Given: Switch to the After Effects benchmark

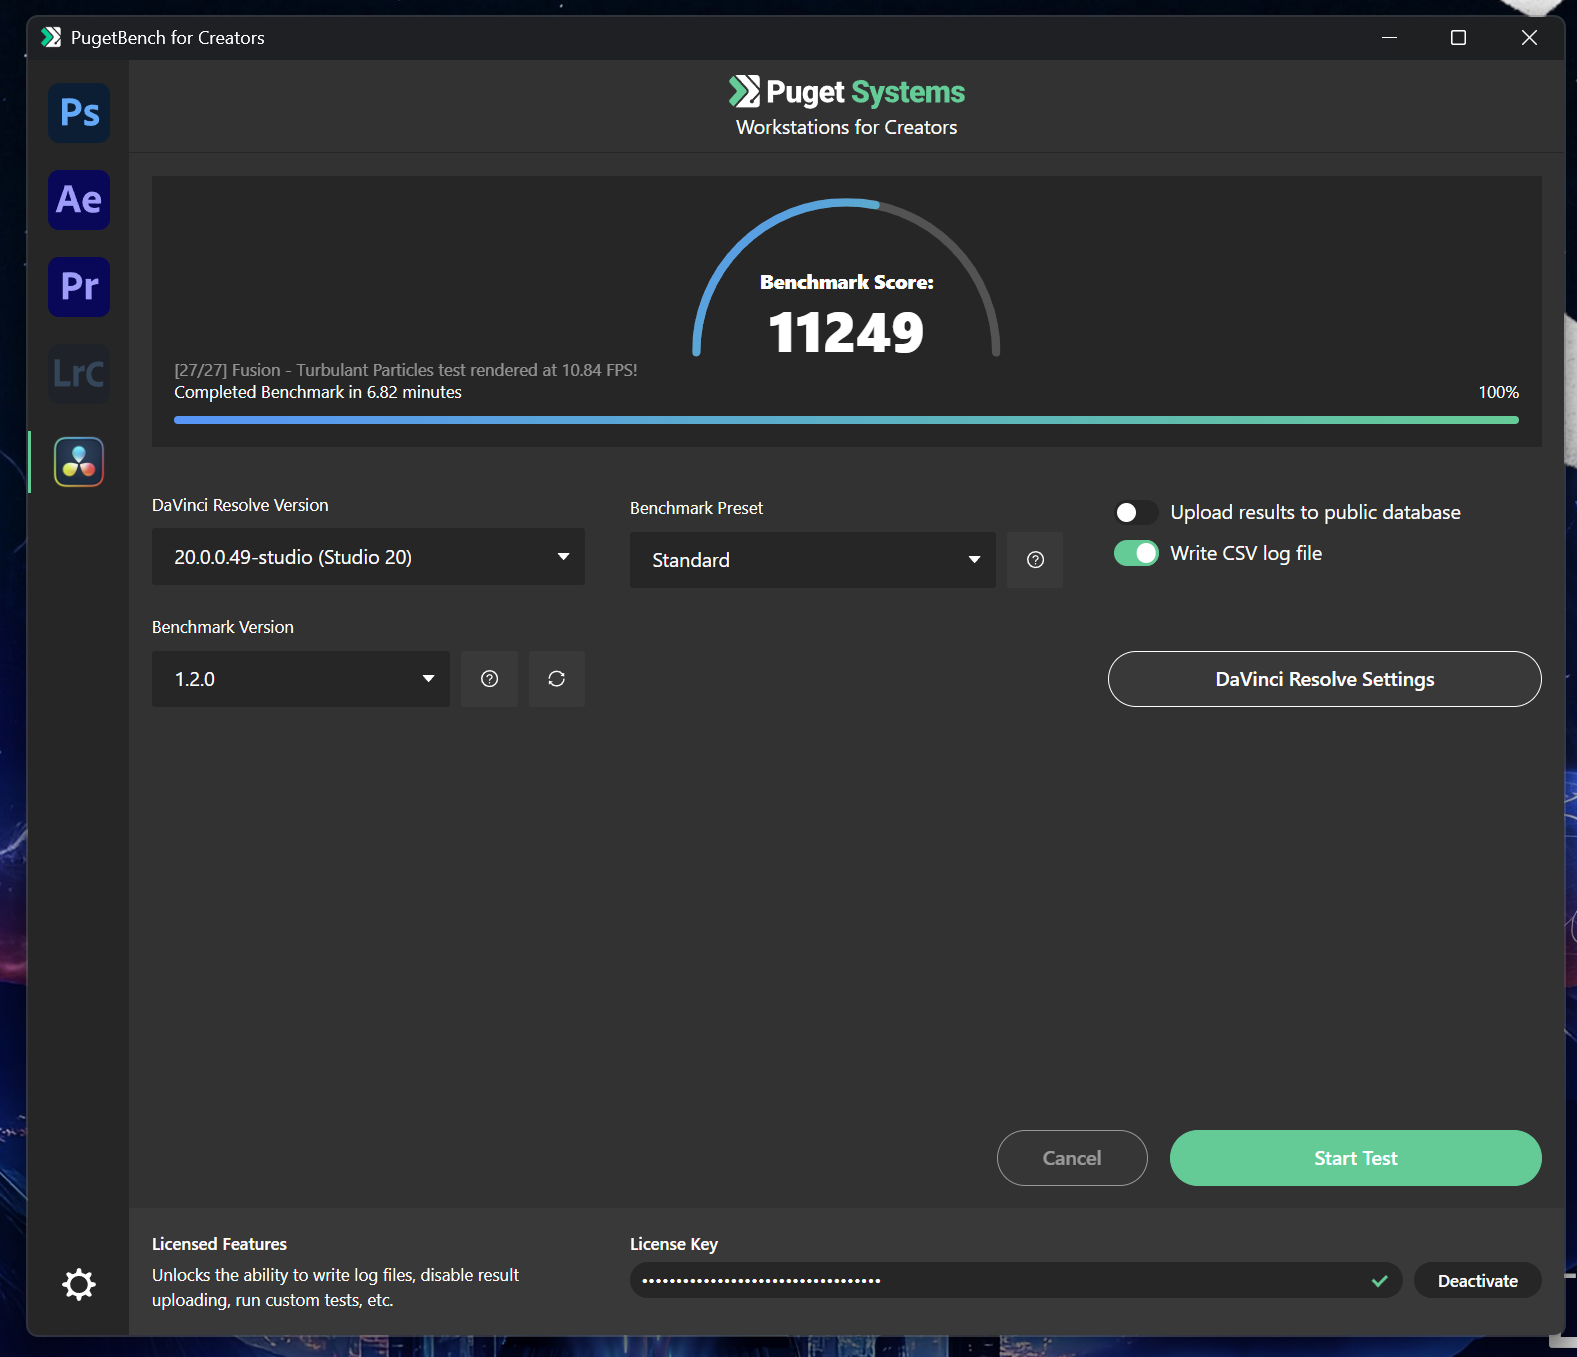Looking at the screenshot, I should (x=79, y=200).
